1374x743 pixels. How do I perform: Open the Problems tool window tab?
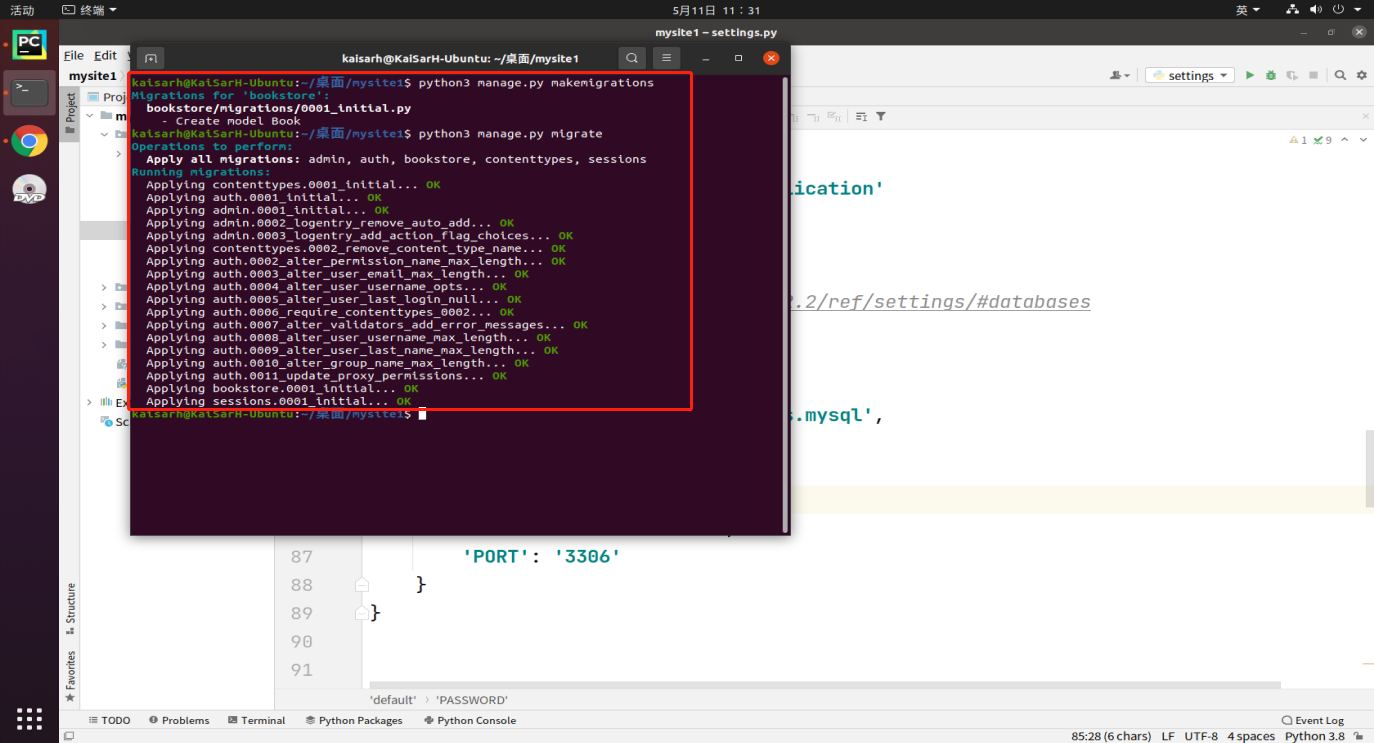(179, 720)
